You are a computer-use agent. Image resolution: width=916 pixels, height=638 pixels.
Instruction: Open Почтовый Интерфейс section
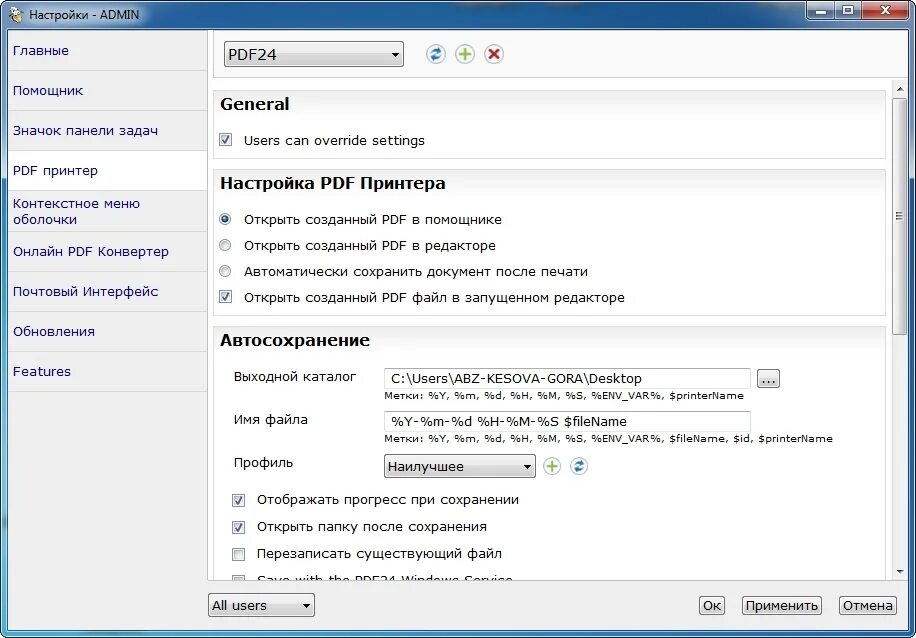[x=107, y=292]
